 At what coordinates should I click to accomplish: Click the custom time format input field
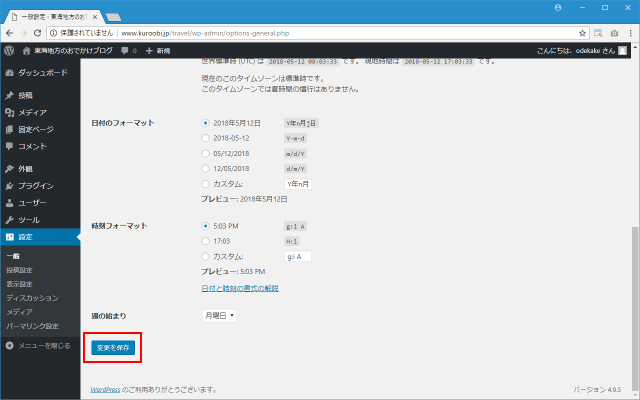pos(298,256)
